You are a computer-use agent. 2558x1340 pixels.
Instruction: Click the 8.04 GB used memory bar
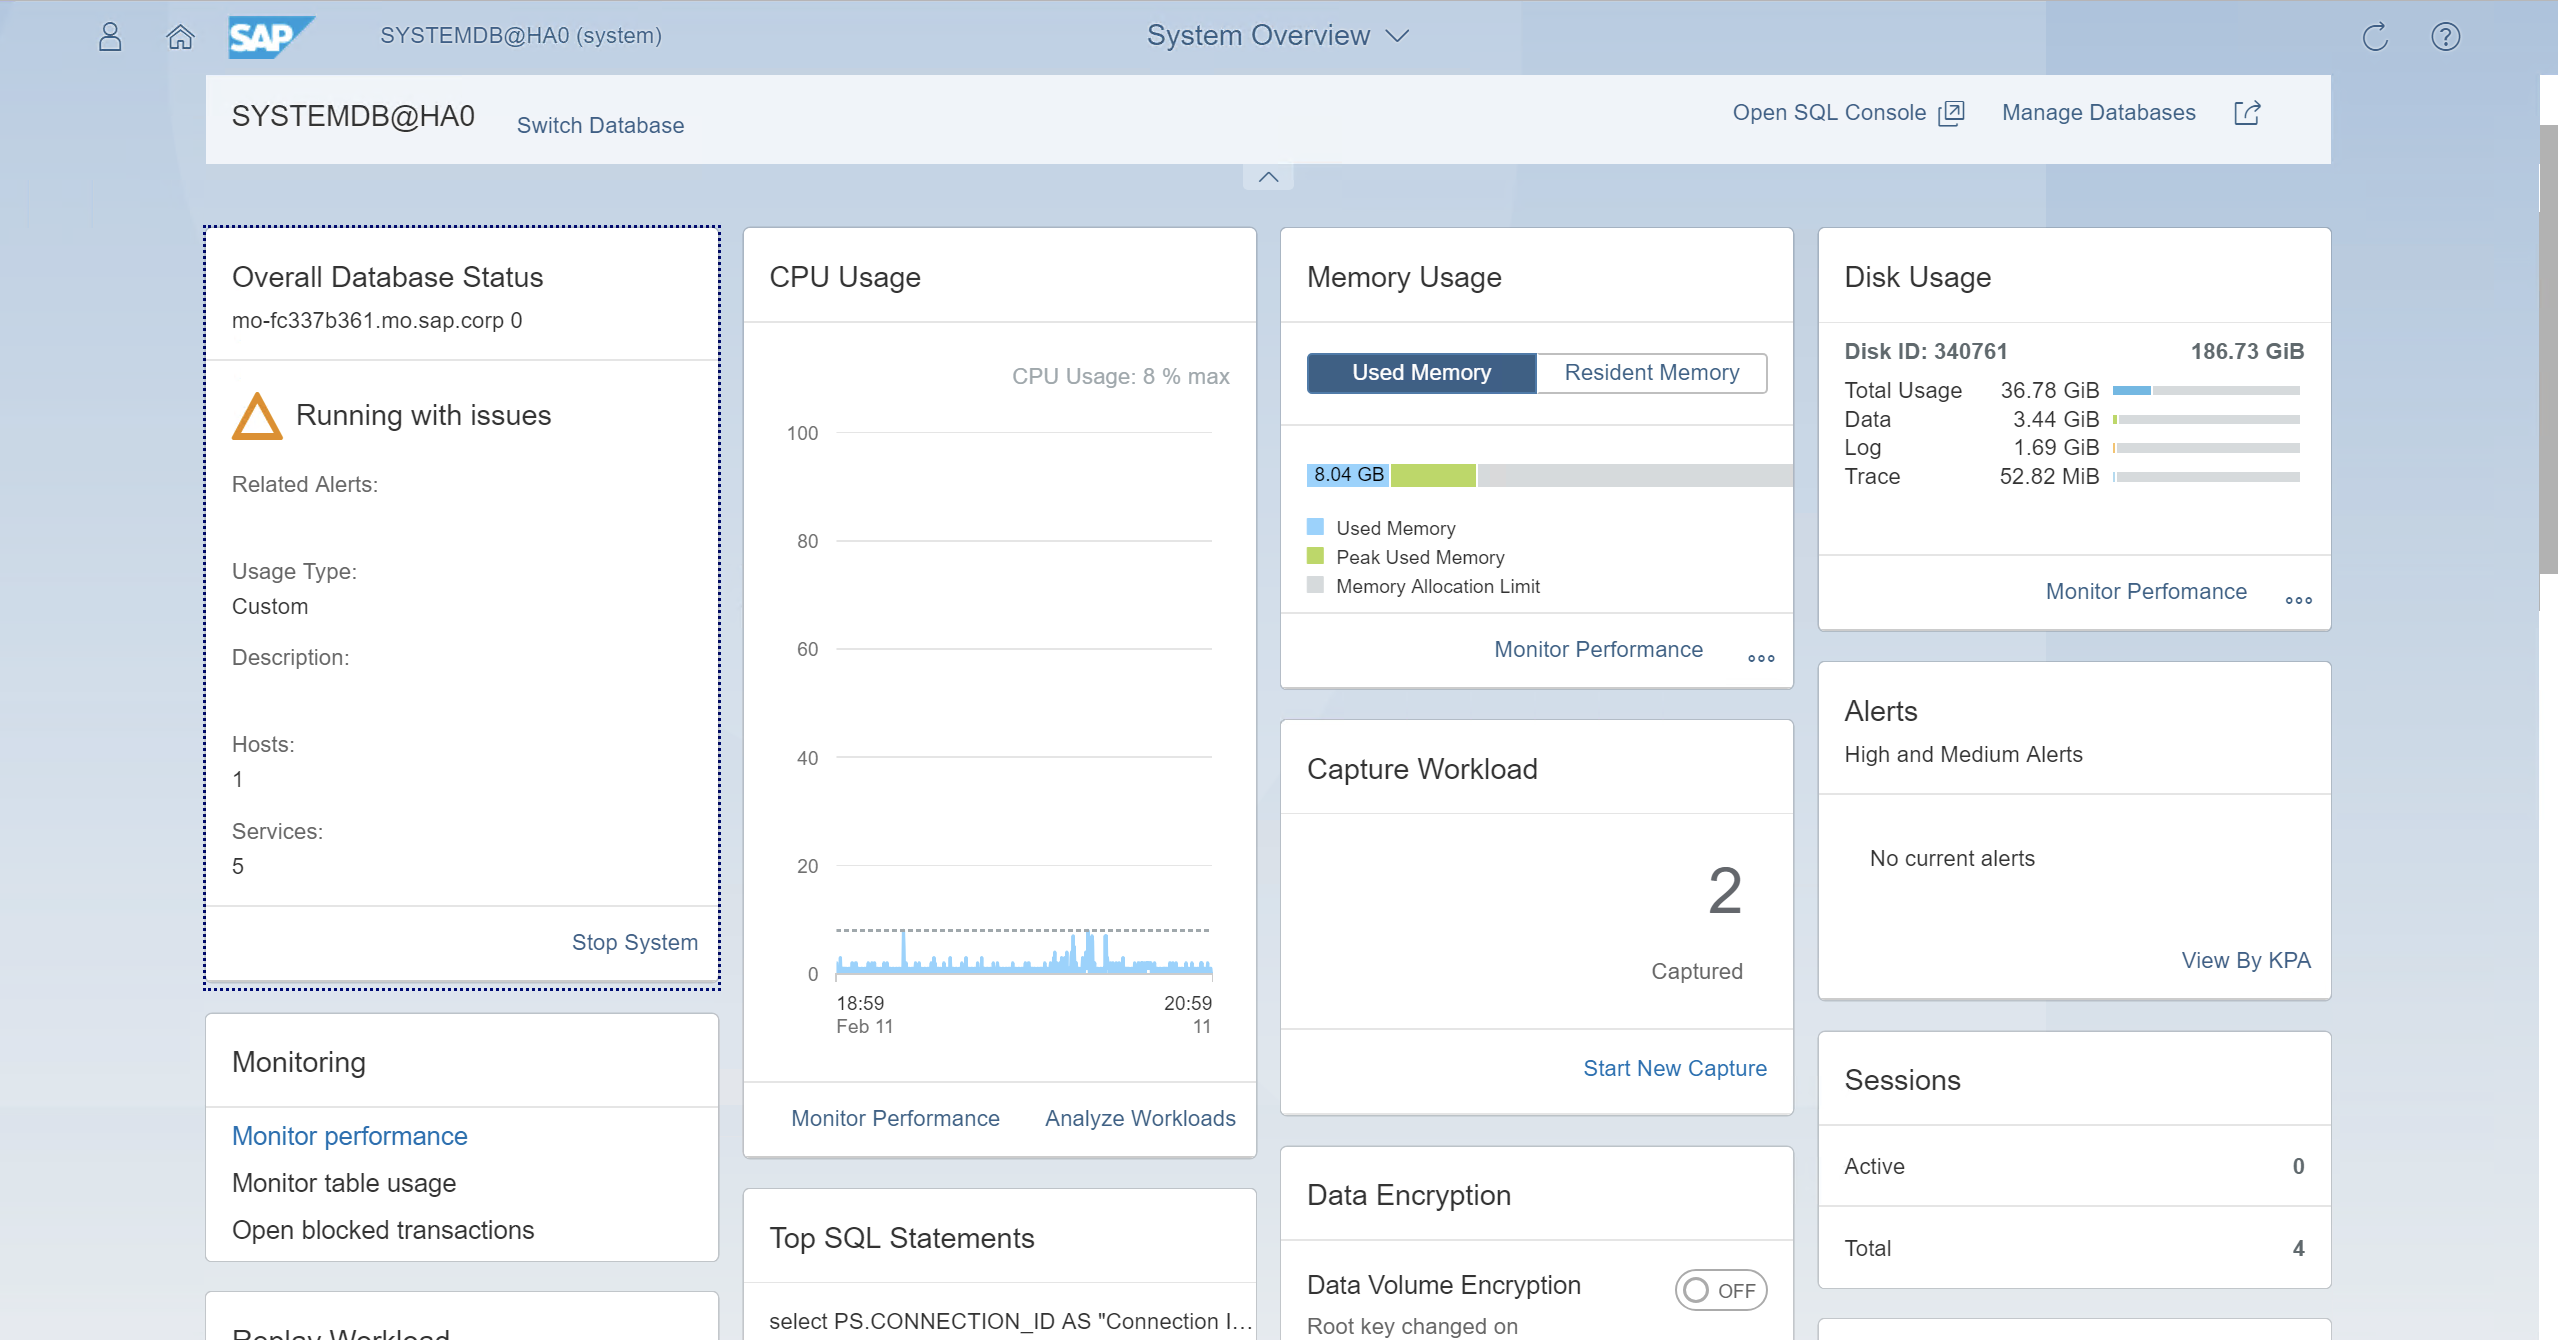tap(1348, 475)
